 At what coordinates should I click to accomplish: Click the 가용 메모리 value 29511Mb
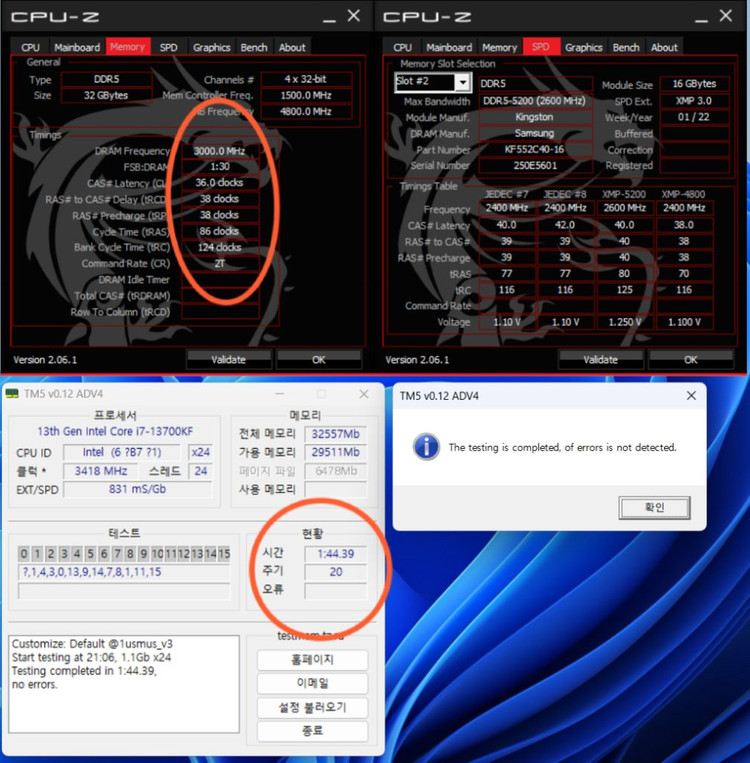(335, 452)
